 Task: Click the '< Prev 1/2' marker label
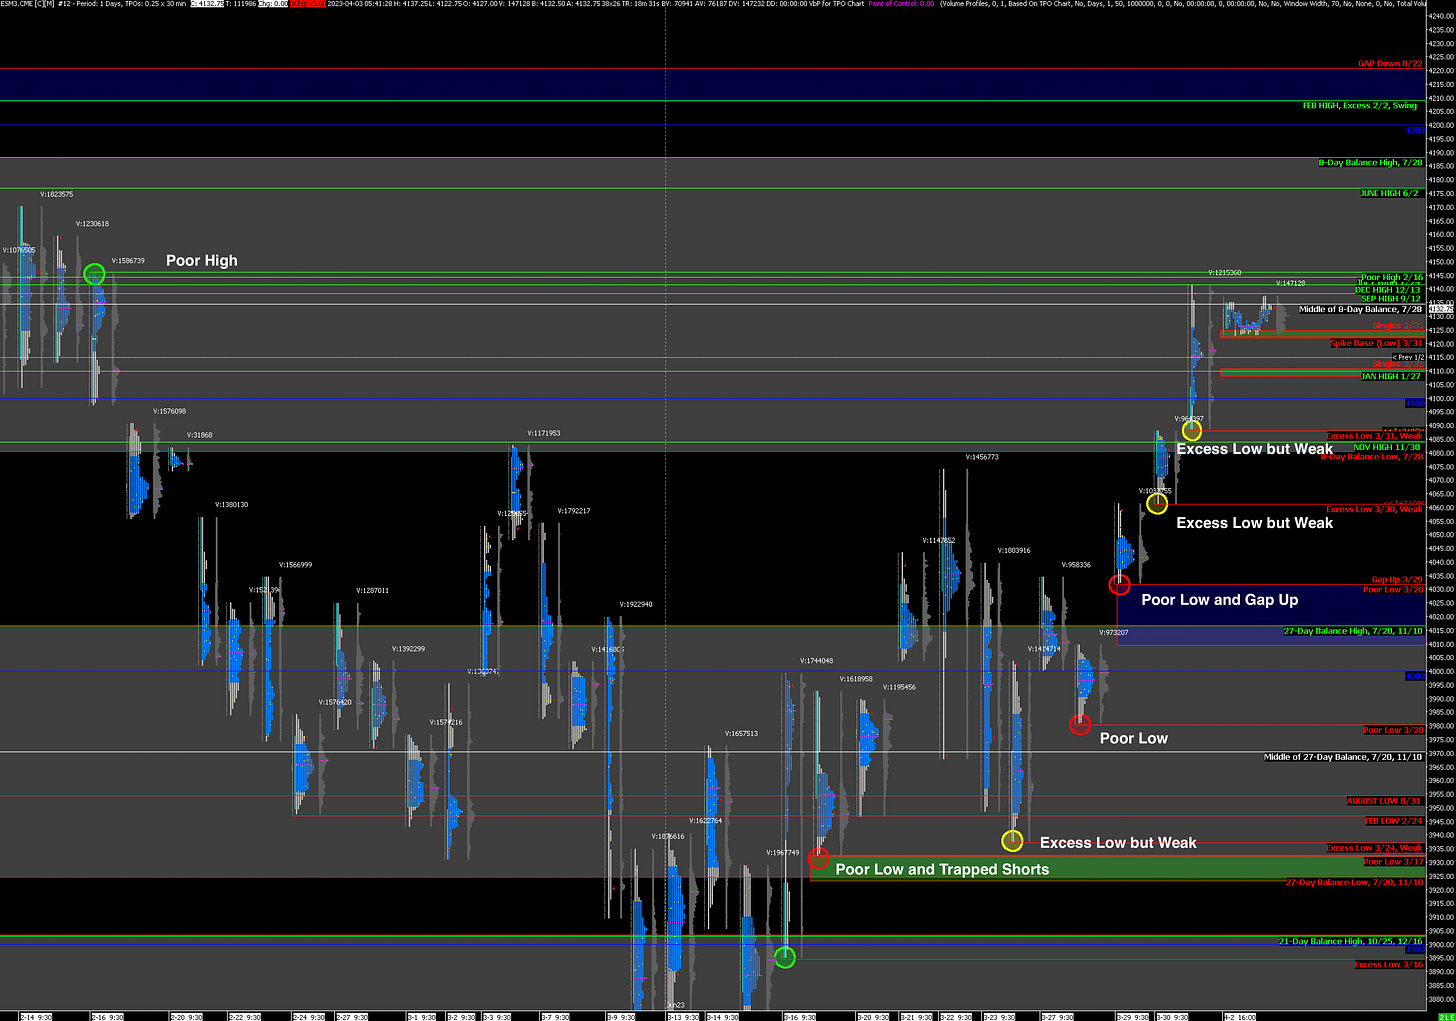[1408, 357]
